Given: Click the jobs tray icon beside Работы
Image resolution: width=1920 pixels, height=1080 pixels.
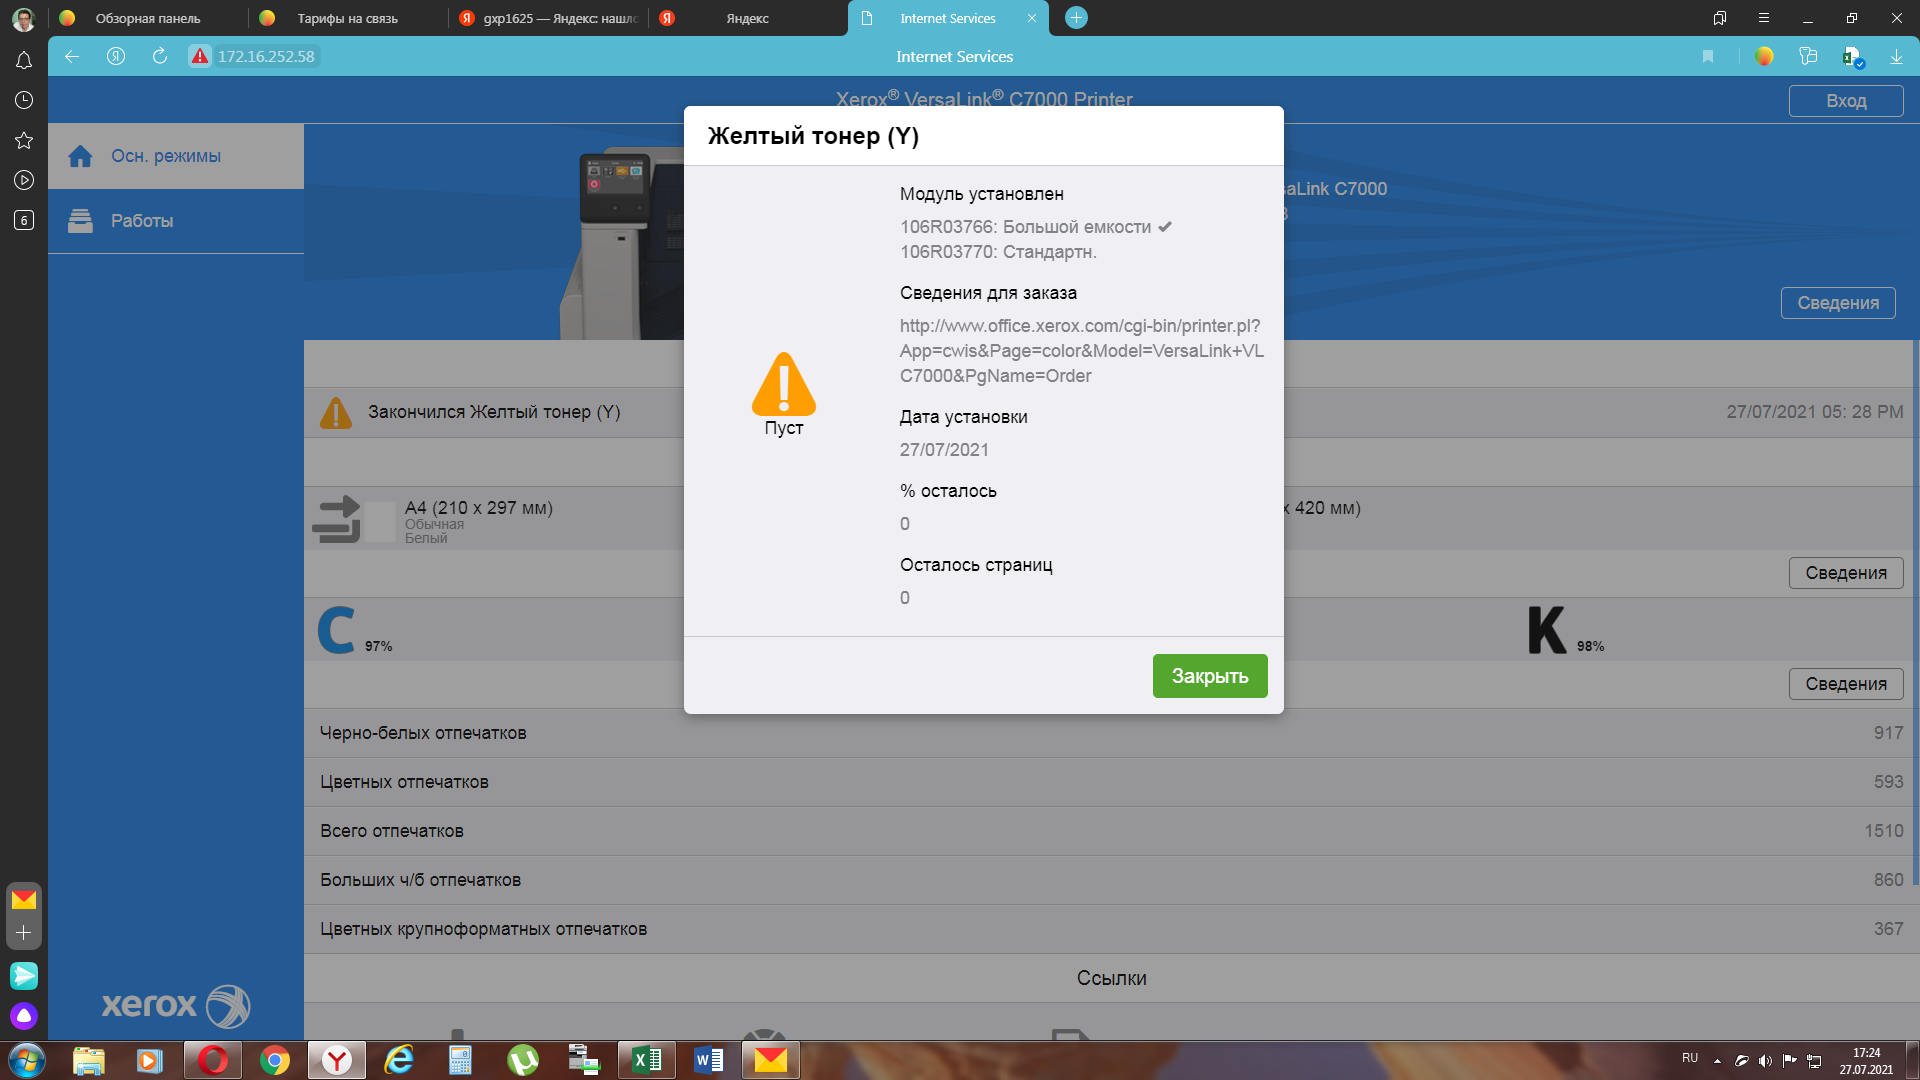Looking at the screenshot, I should click(80, 221).
